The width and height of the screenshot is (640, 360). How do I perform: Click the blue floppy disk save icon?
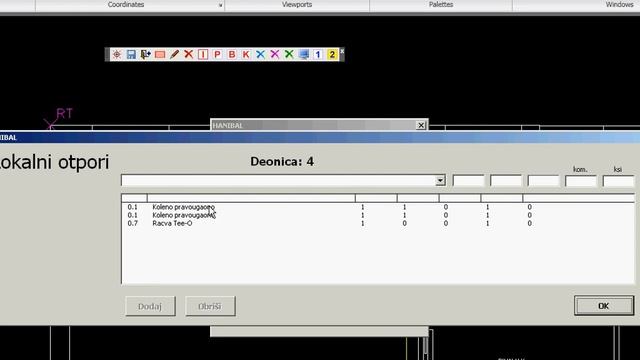coord(131,54)
